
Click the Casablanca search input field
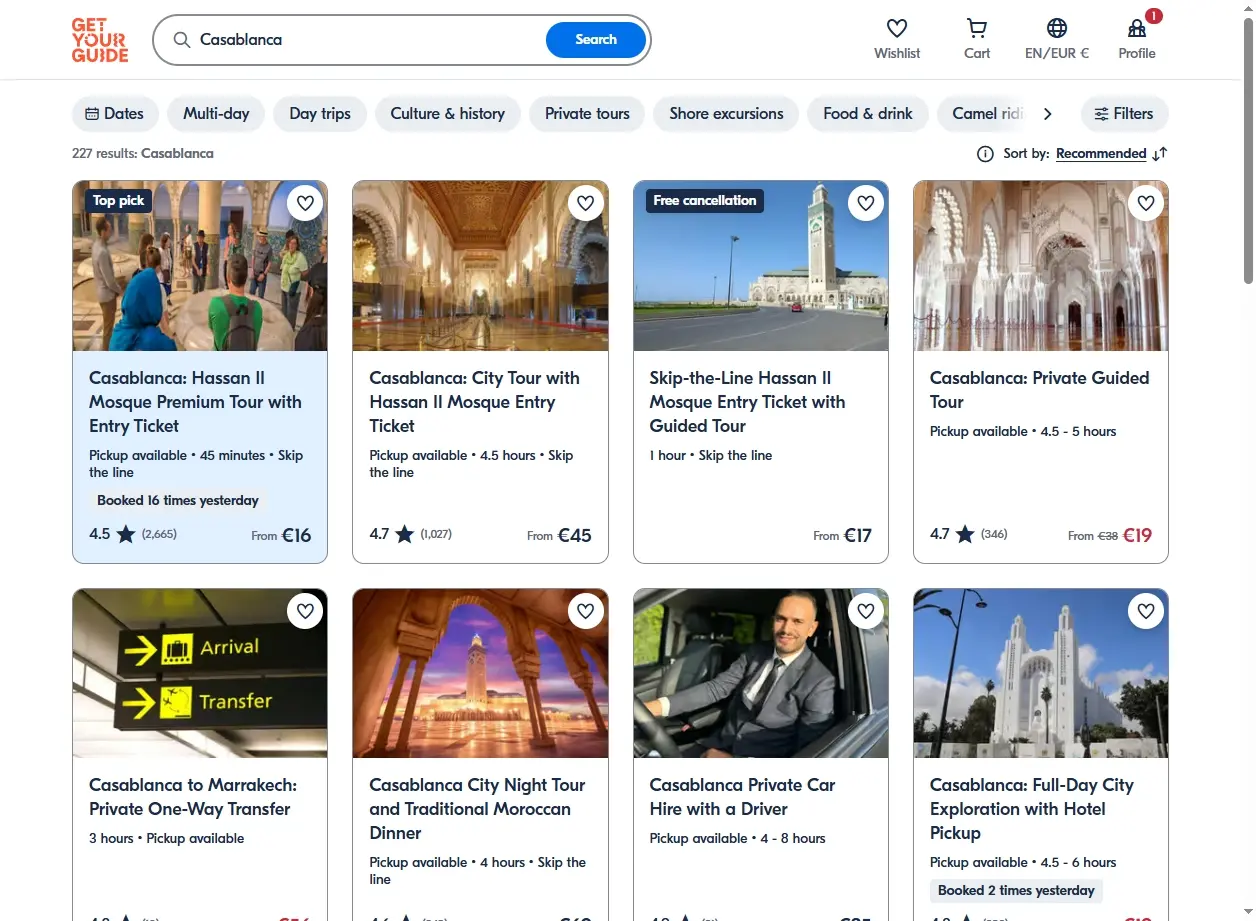point(368,40)
